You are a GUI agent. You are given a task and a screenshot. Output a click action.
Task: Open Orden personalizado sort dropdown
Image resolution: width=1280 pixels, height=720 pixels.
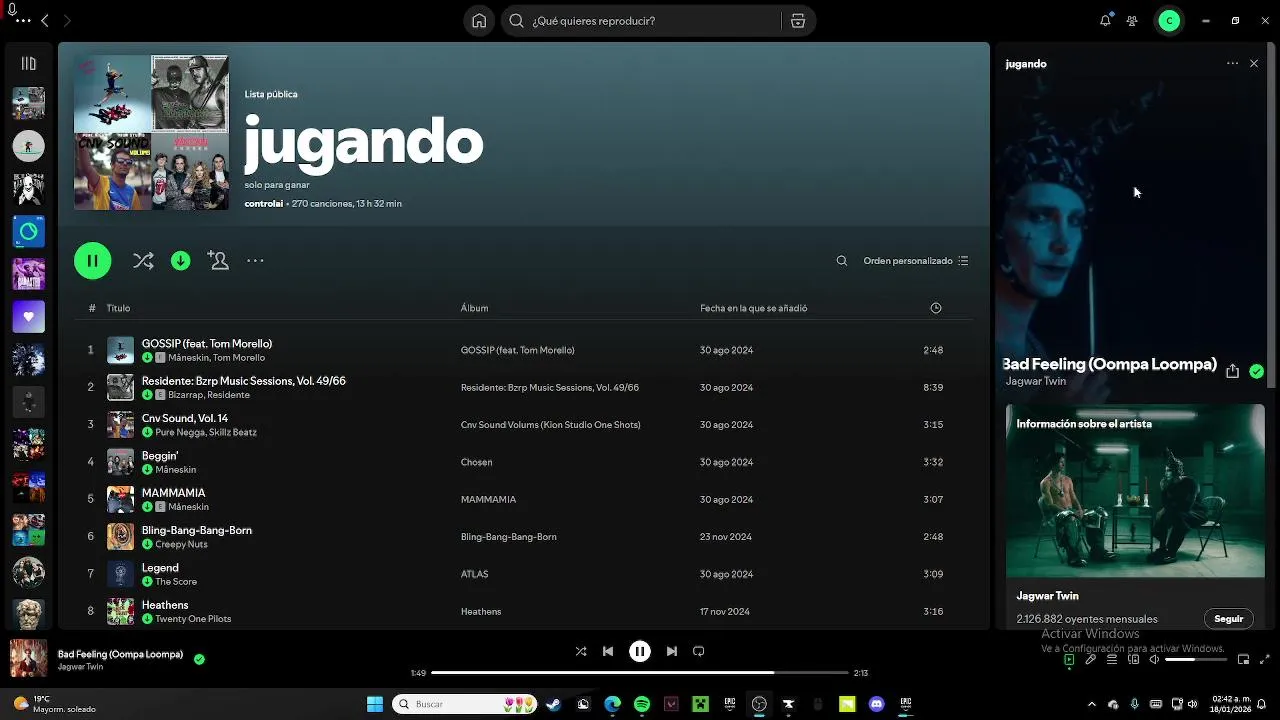(x=916, y=261)
